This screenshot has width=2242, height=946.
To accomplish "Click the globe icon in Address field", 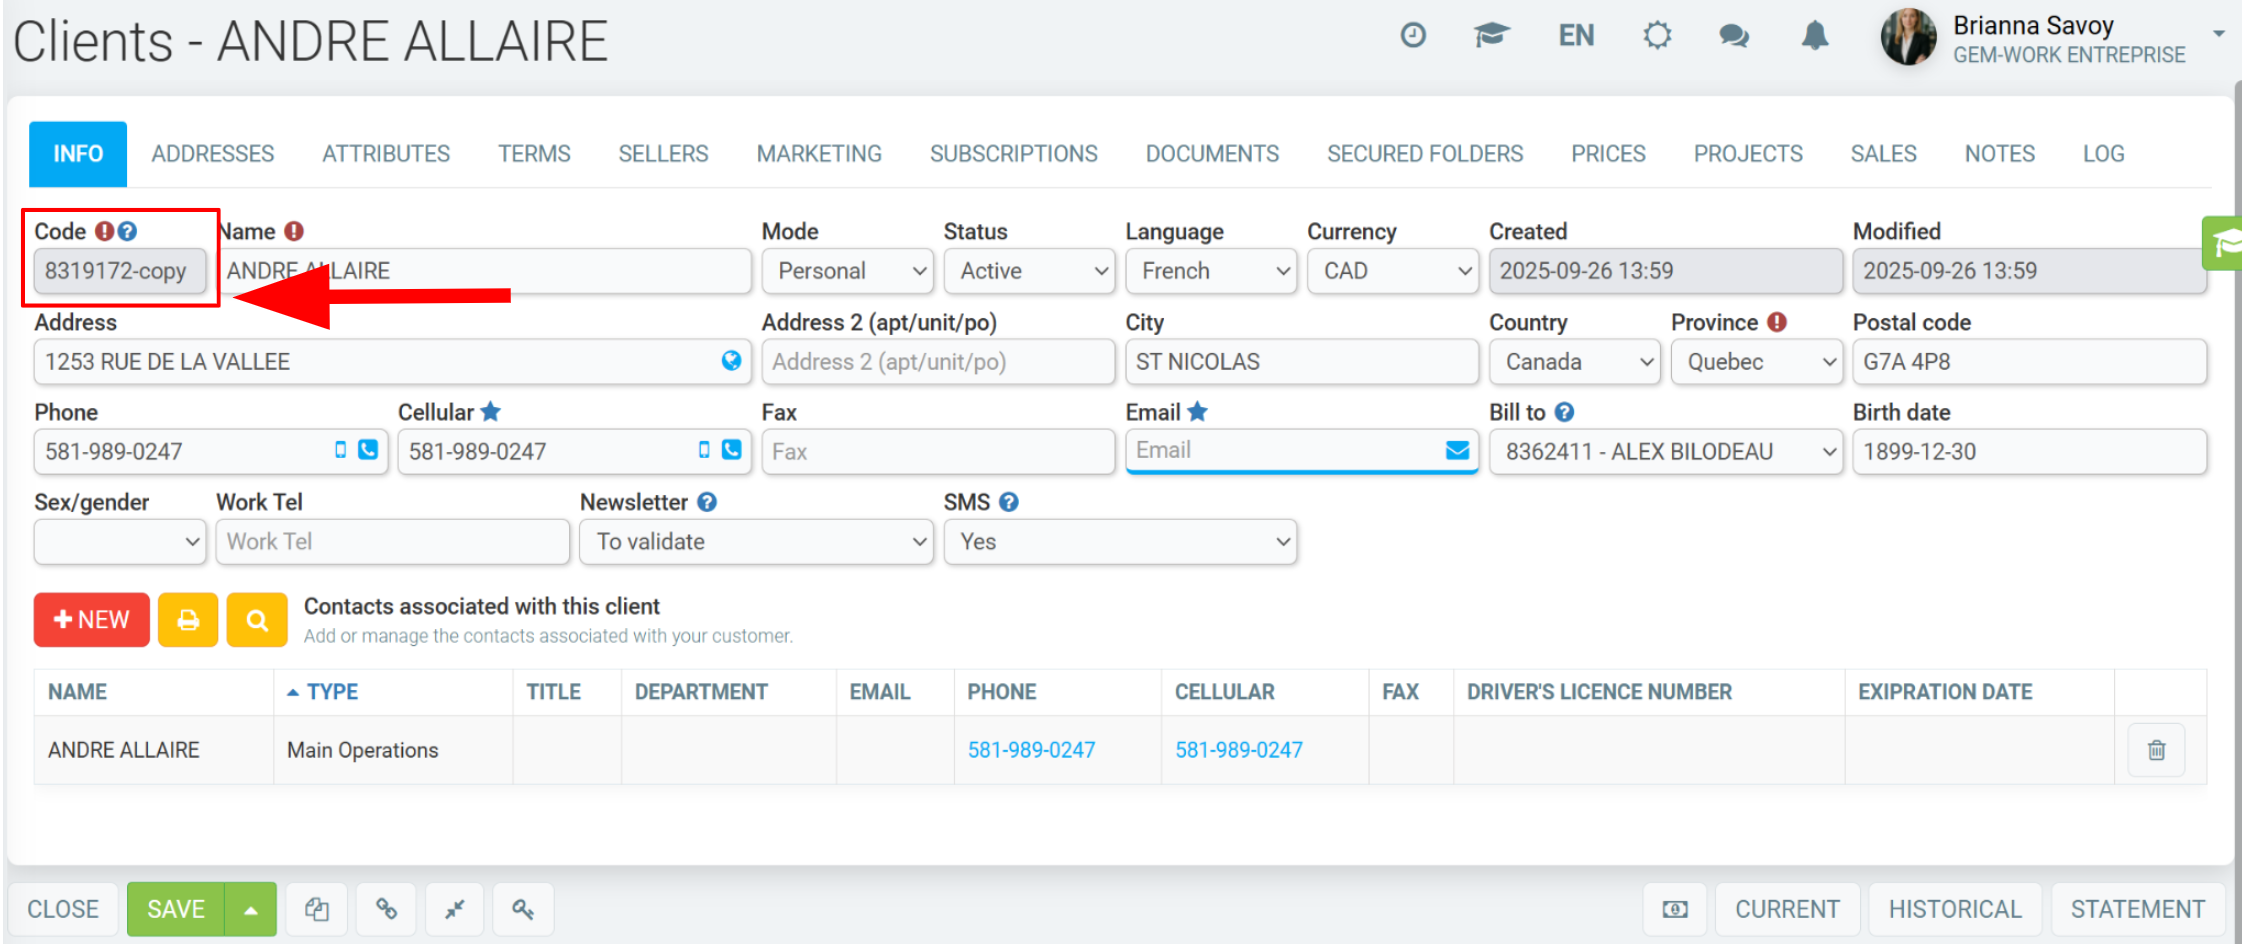I will point(732,361).
